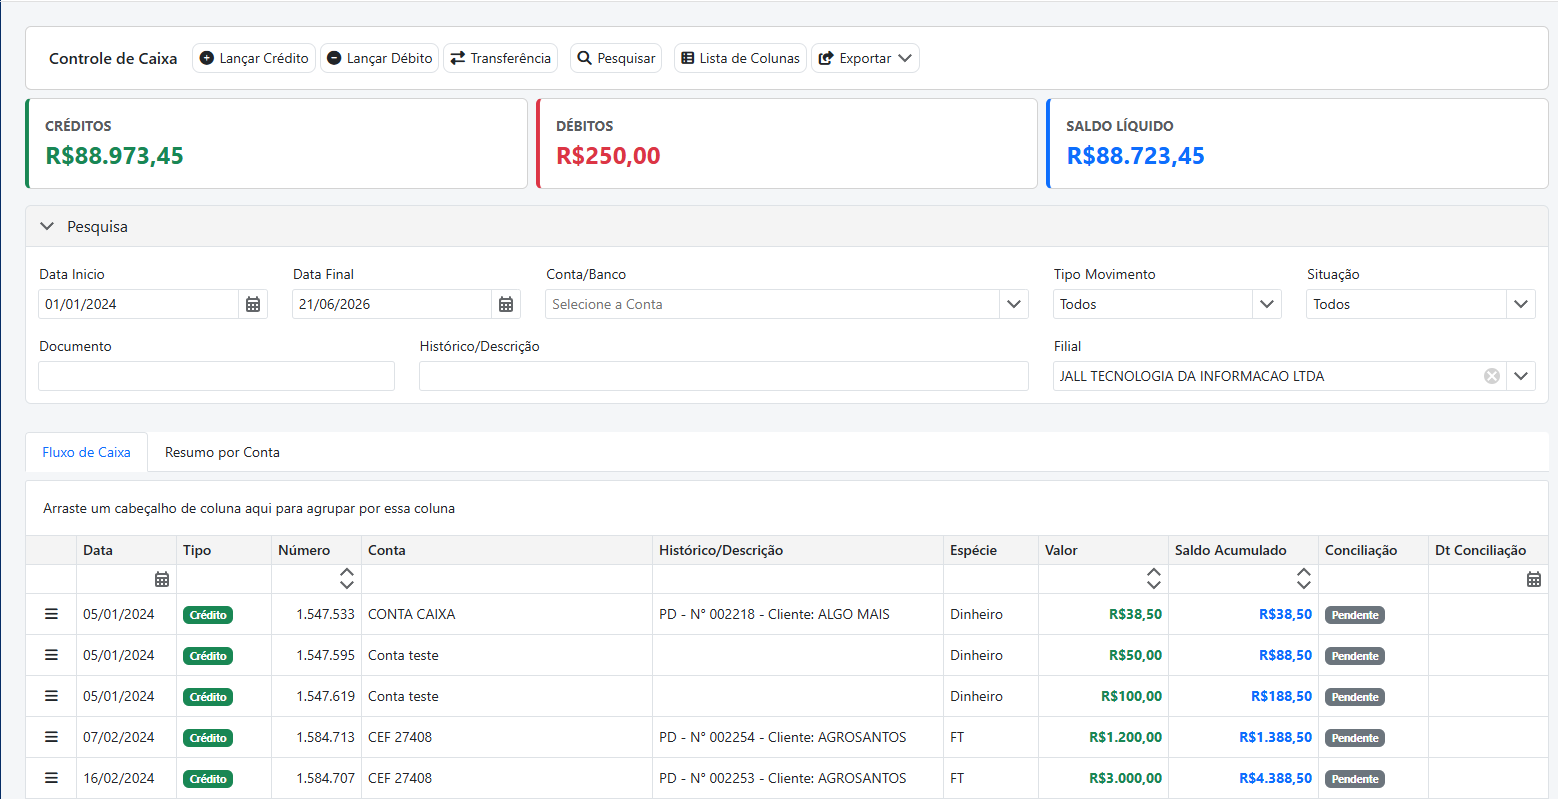Click the Espécie column filter field
The image size is (1558, 799).
point(991,579)
